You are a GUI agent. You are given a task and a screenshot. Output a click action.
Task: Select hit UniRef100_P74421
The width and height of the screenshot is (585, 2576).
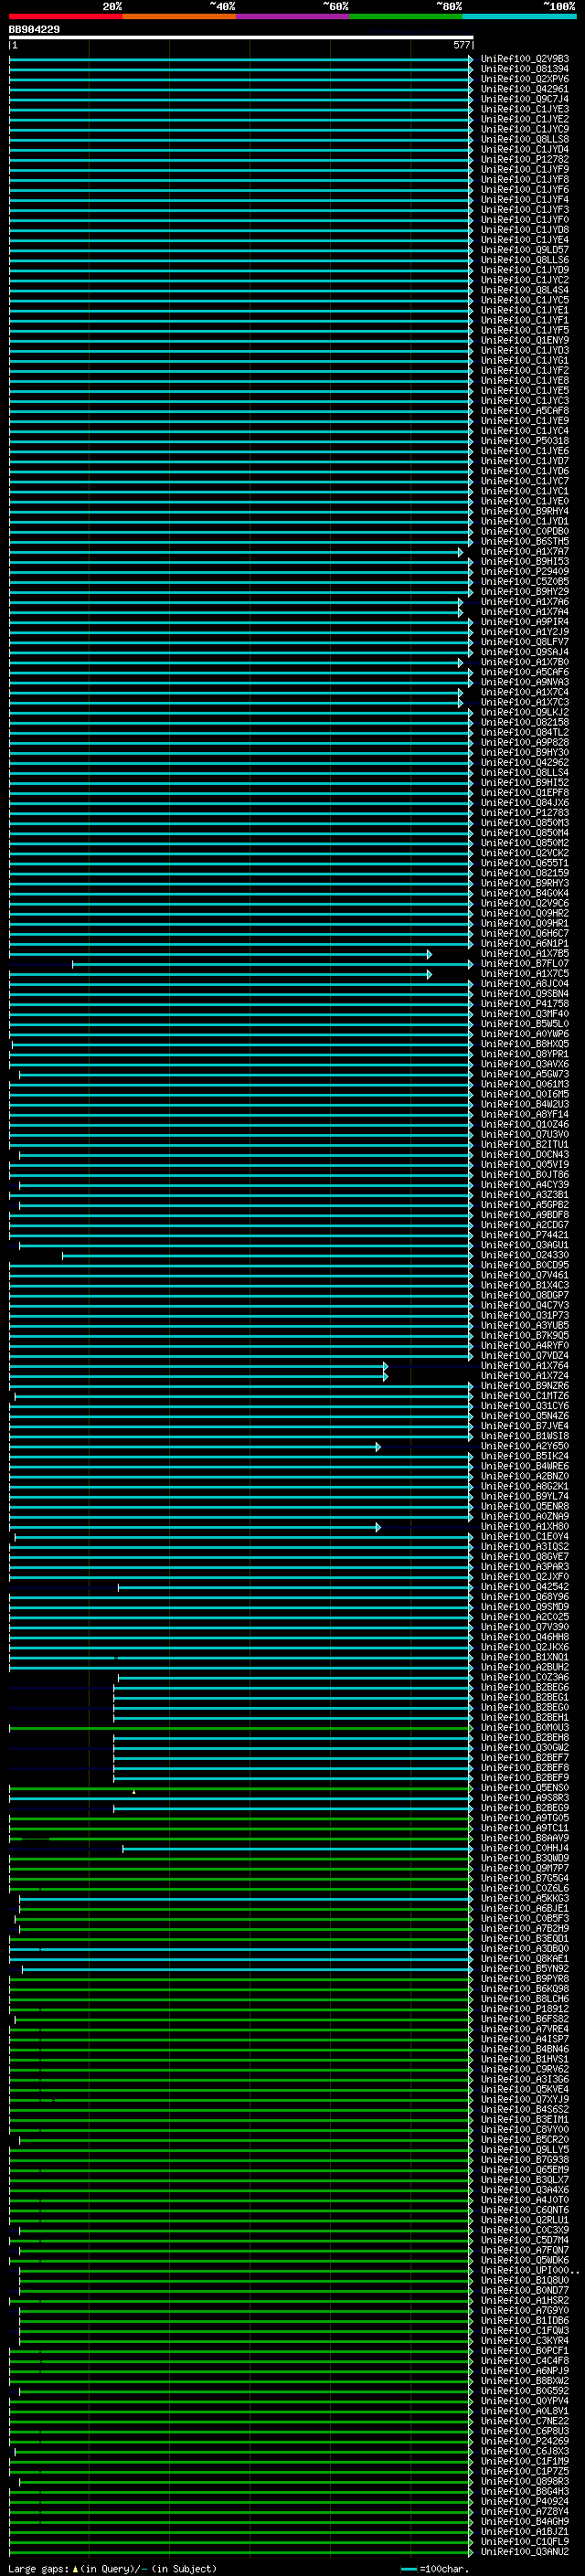(525, 1234)
